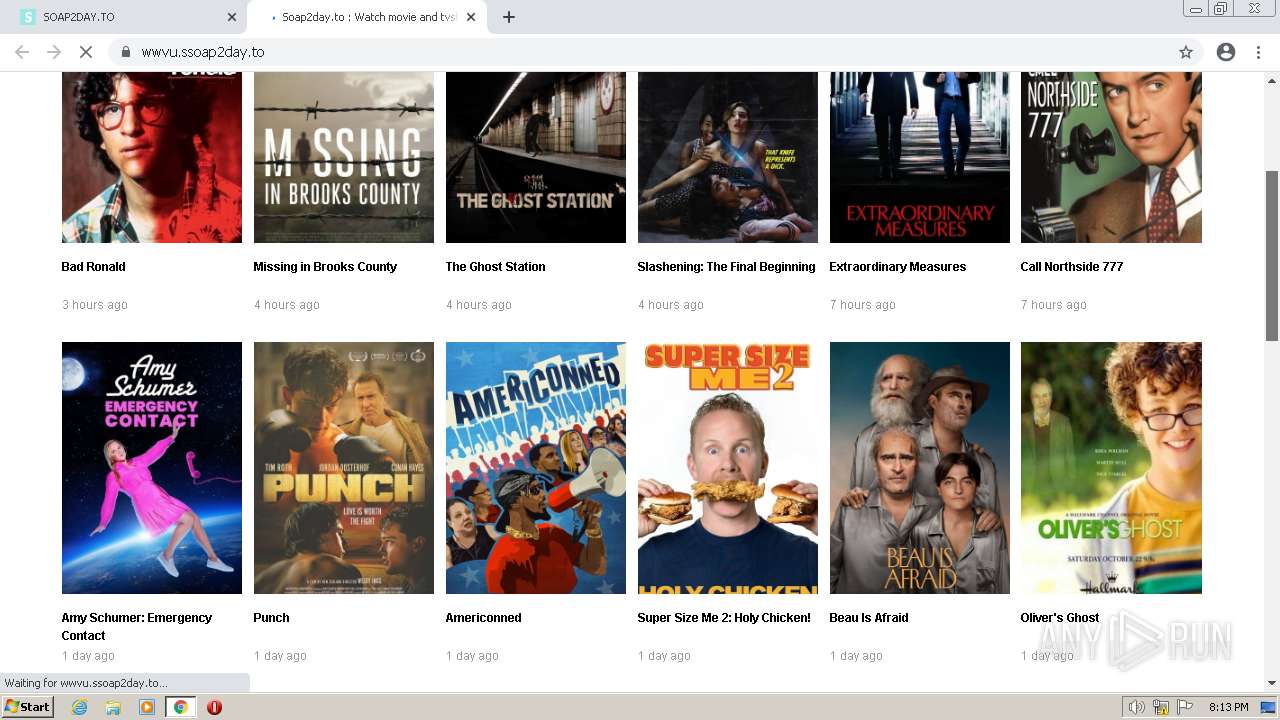Close the SOAP2DAY.TO tab
Viewport: 1280px width, 720px height.
coord(232,17)
